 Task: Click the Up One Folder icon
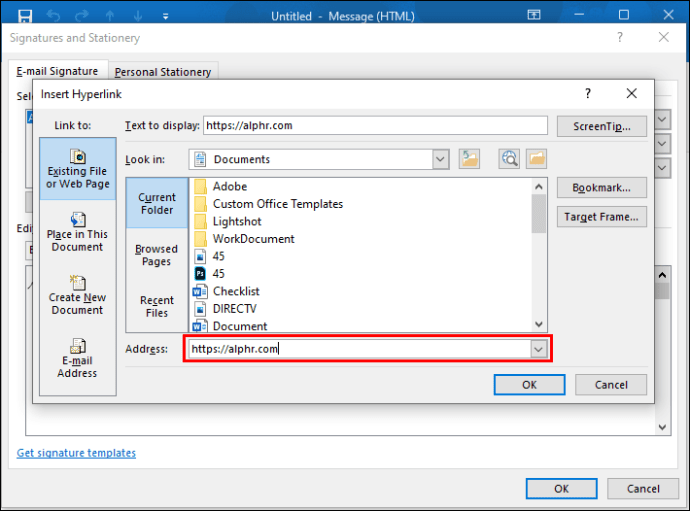[469, 159]
